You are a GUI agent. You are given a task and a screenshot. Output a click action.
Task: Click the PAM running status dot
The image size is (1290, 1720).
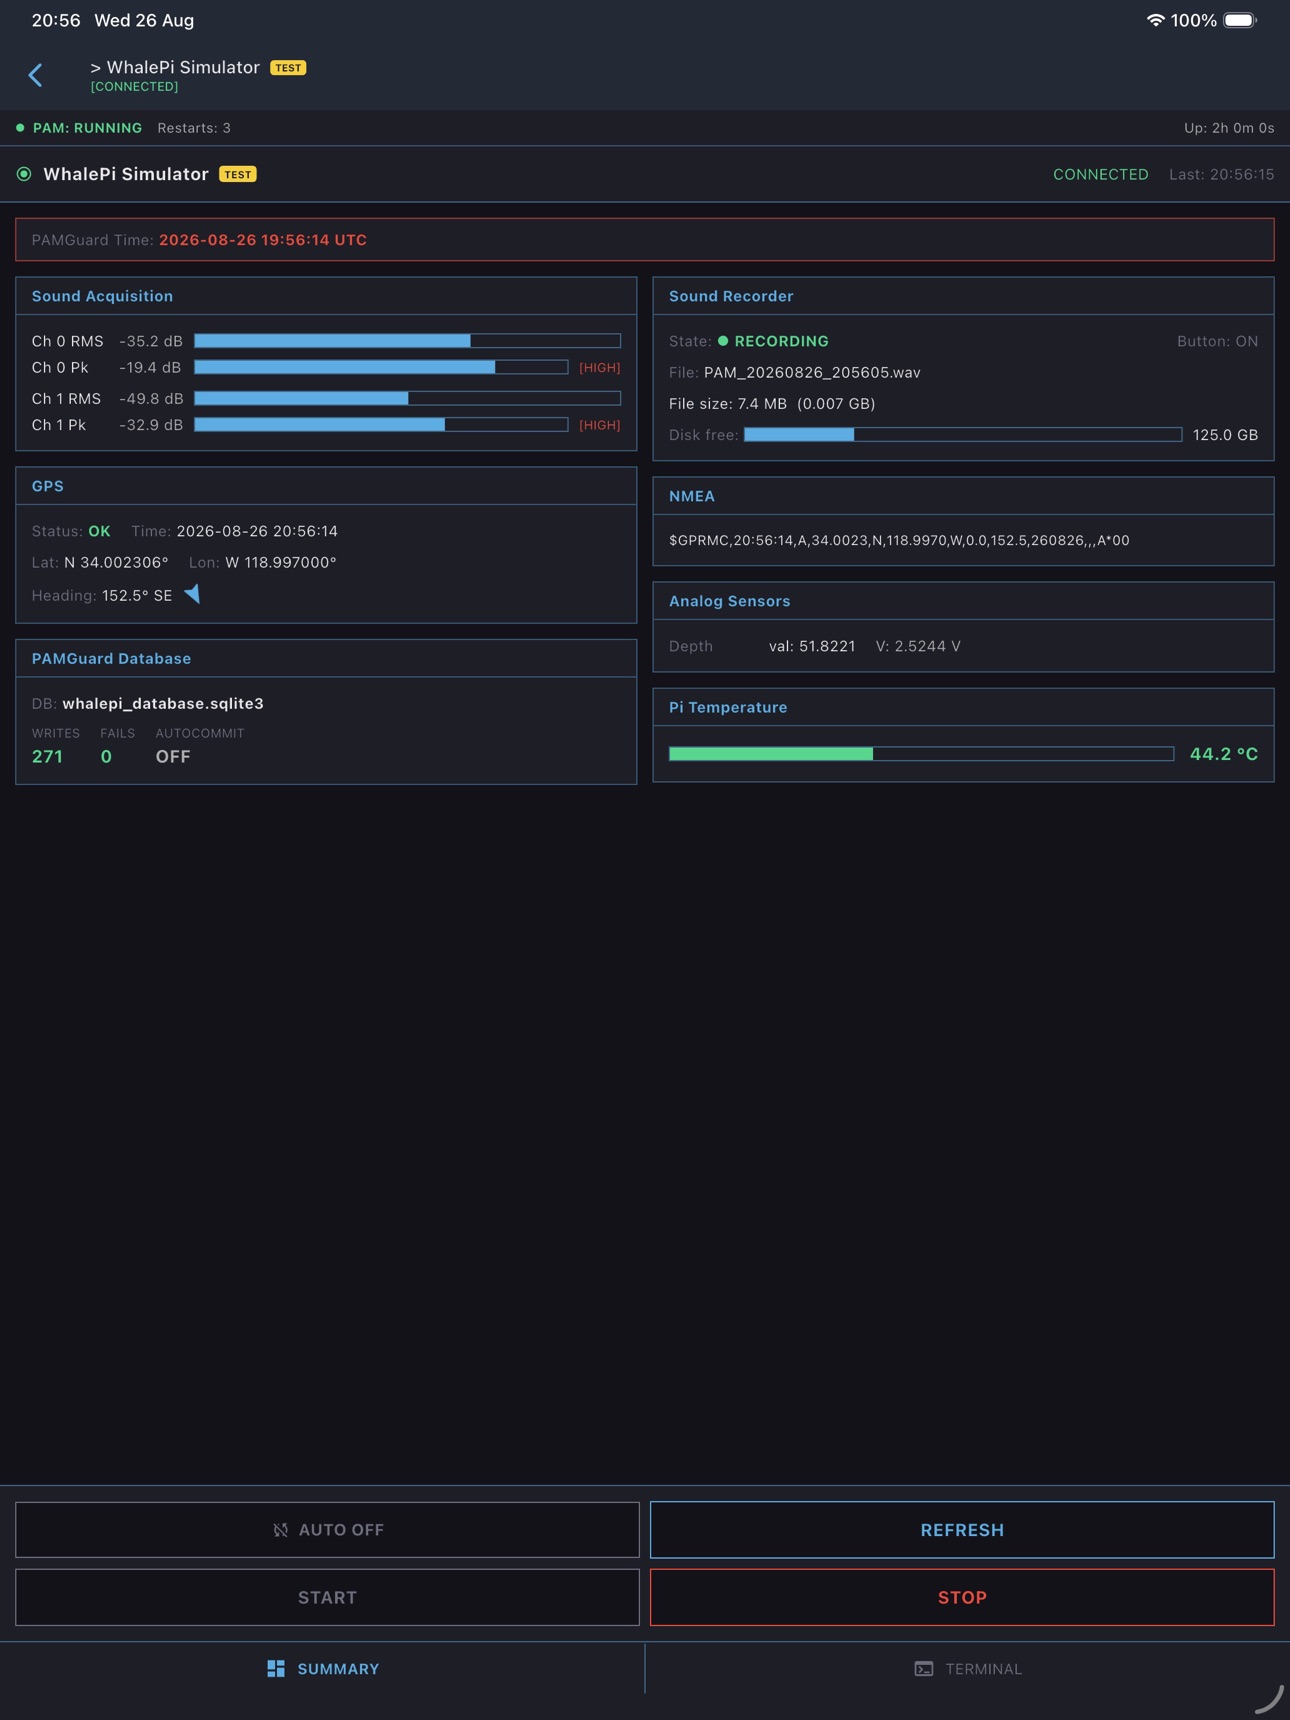(20, 128)
